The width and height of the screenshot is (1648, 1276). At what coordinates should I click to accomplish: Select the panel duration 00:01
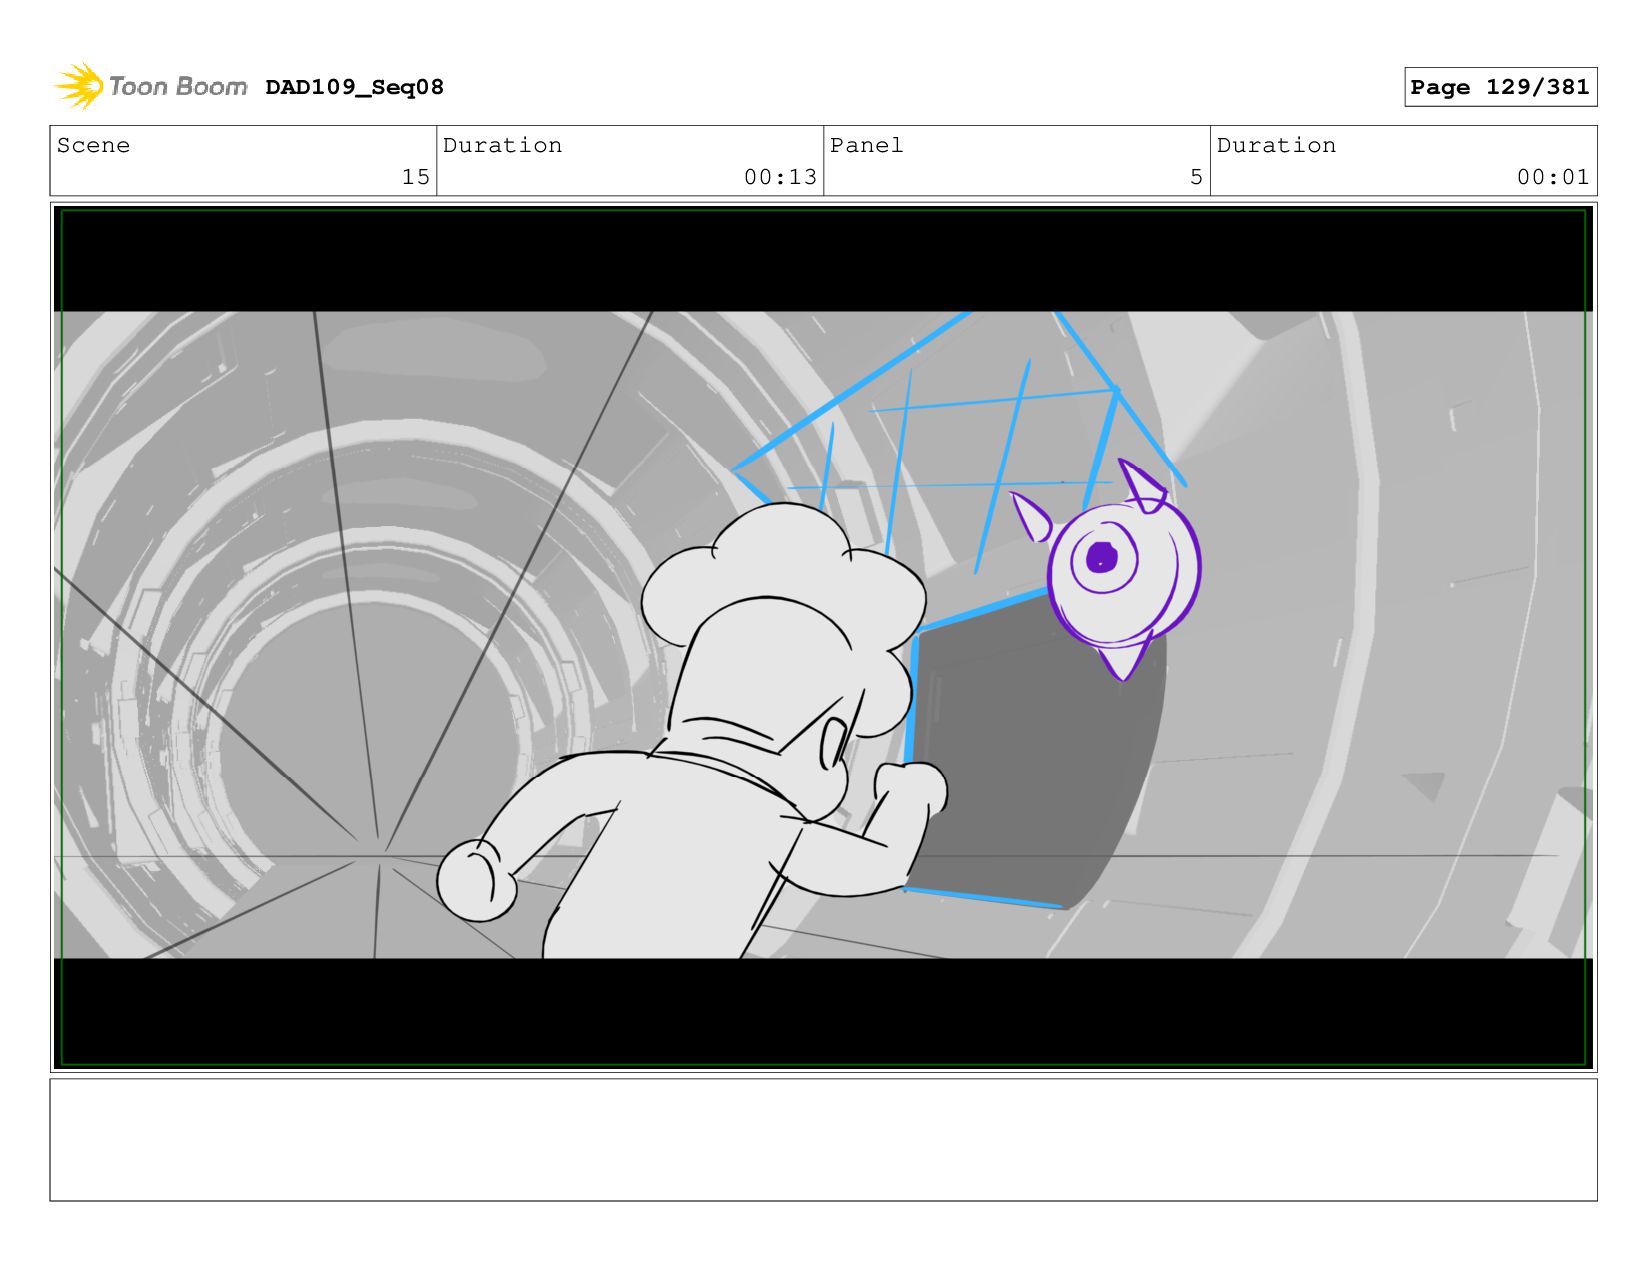(1553, 177)
